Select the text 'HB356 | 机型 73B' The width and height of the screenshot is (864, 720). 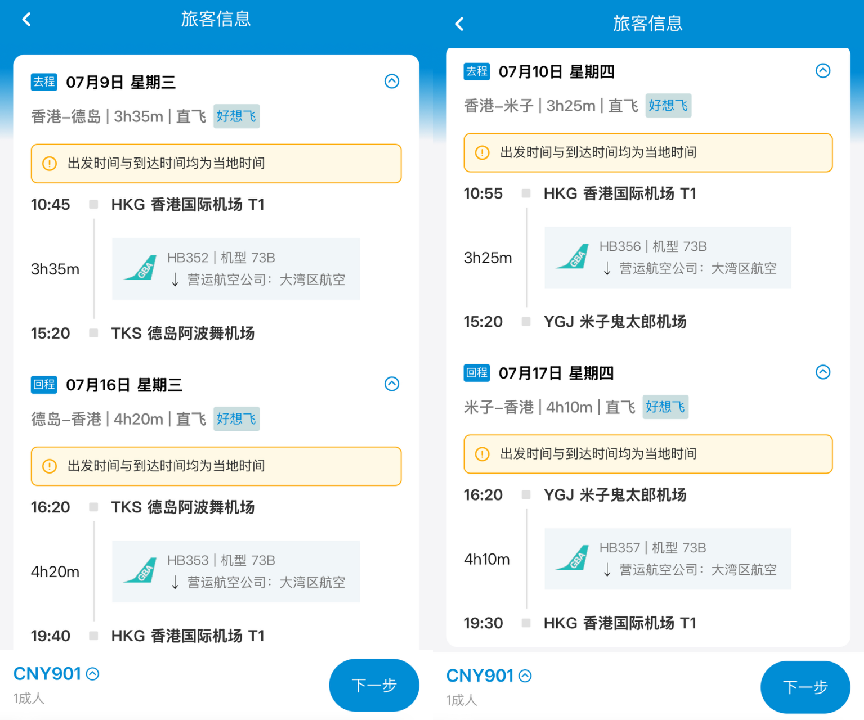pos(653,246)
